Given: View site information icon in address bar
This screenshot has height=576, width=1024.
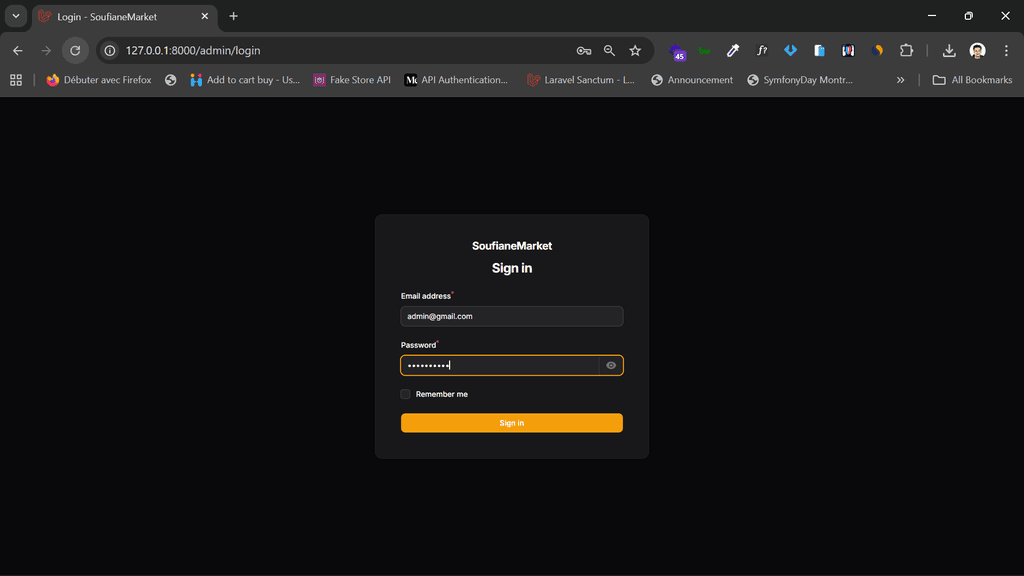Looking at the screenshot, I should [x=110, y=50].
